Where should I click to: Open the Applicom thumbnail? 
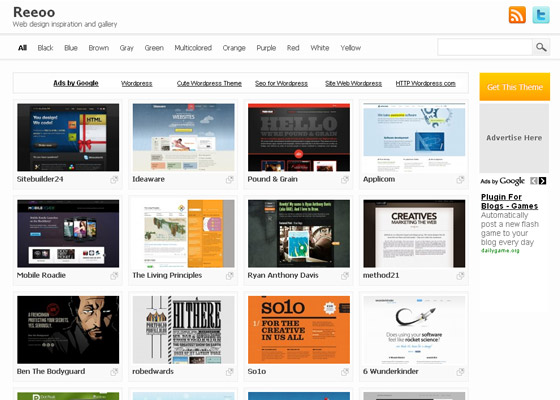tap(414, 138)
